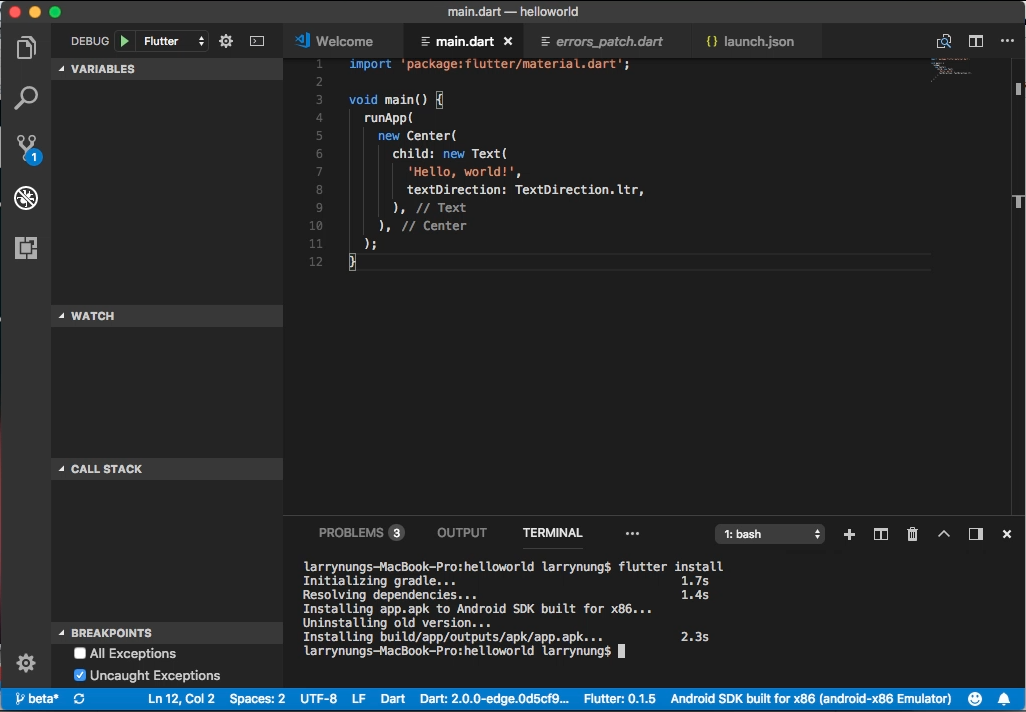Change language mode via Dart status item

click(x=393, y=699)
